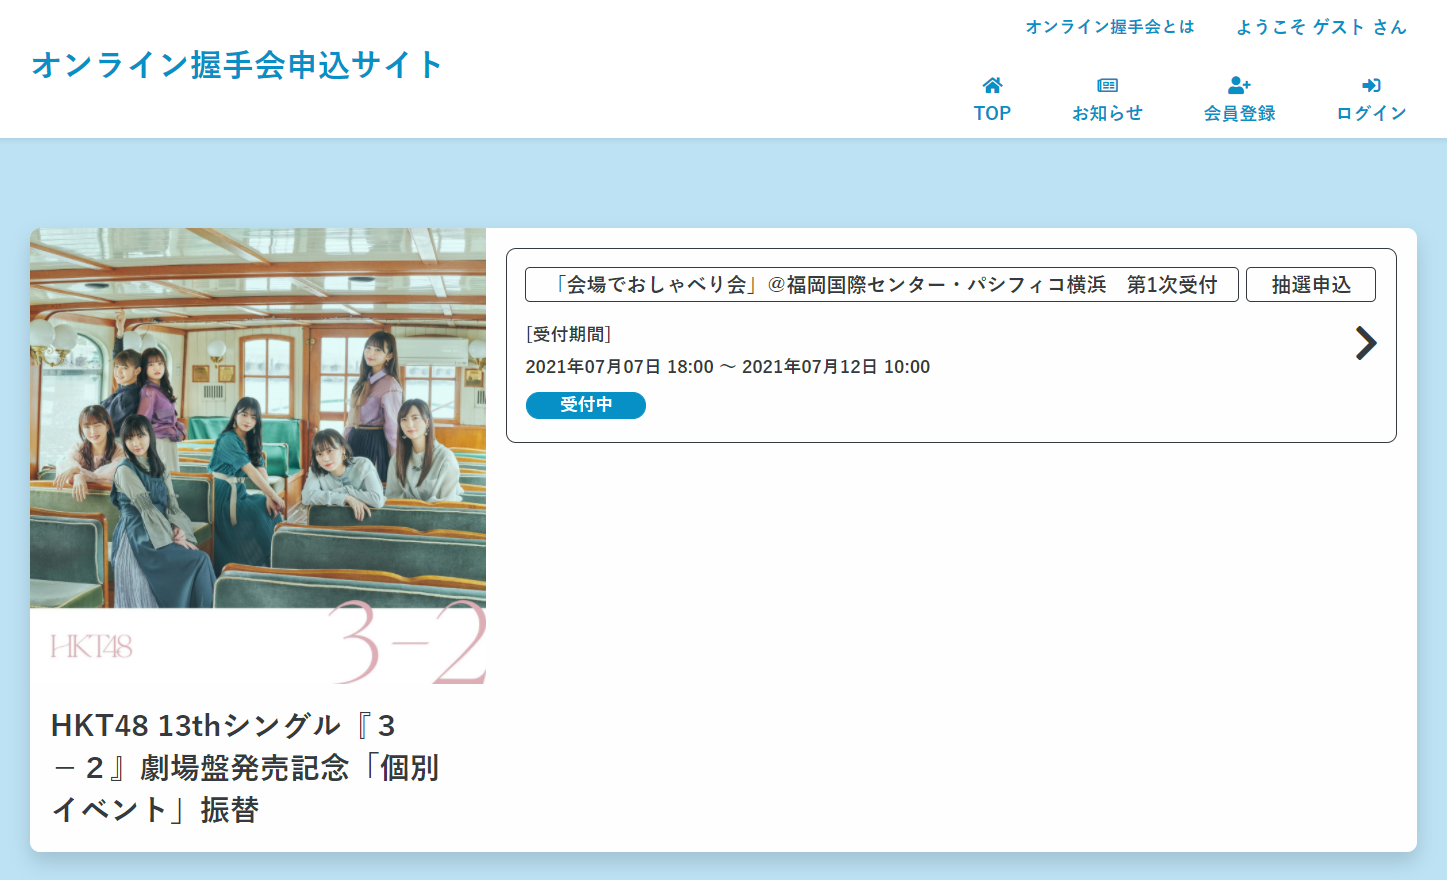Click the オンライン握手会申込サイト site title
Viewport: 1447px width, 880px height.
tap(237, 65)
